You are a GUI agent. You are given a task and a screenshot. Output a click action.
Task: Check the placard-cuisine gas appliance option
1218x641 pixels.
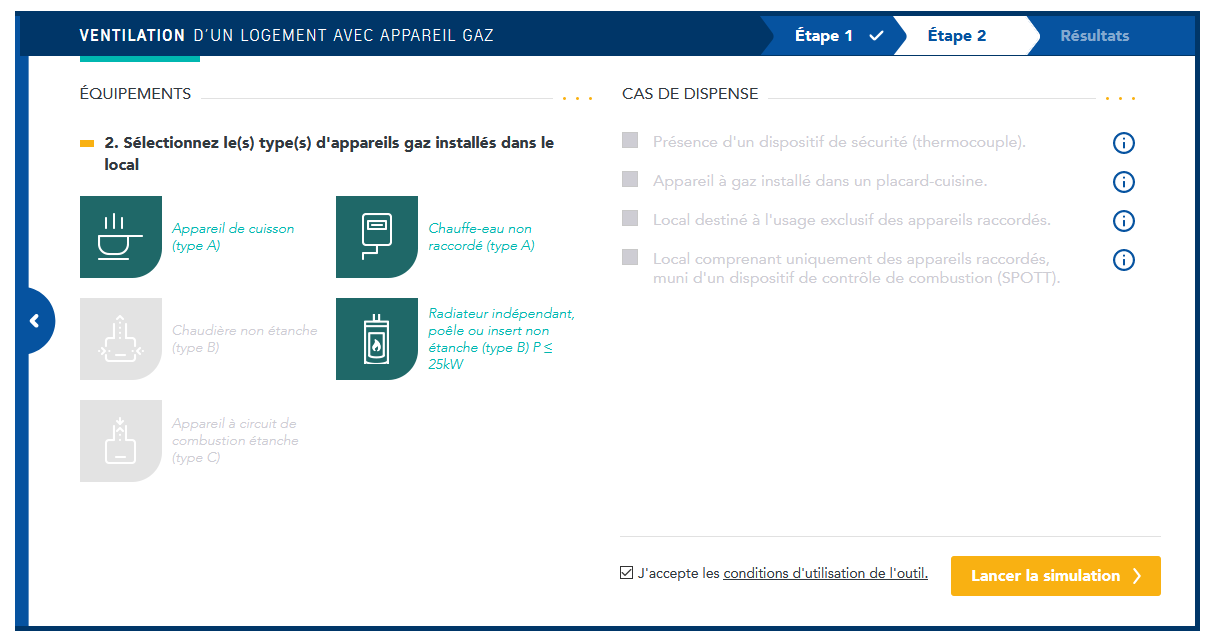pyautogui.click(x=630, y=180)
